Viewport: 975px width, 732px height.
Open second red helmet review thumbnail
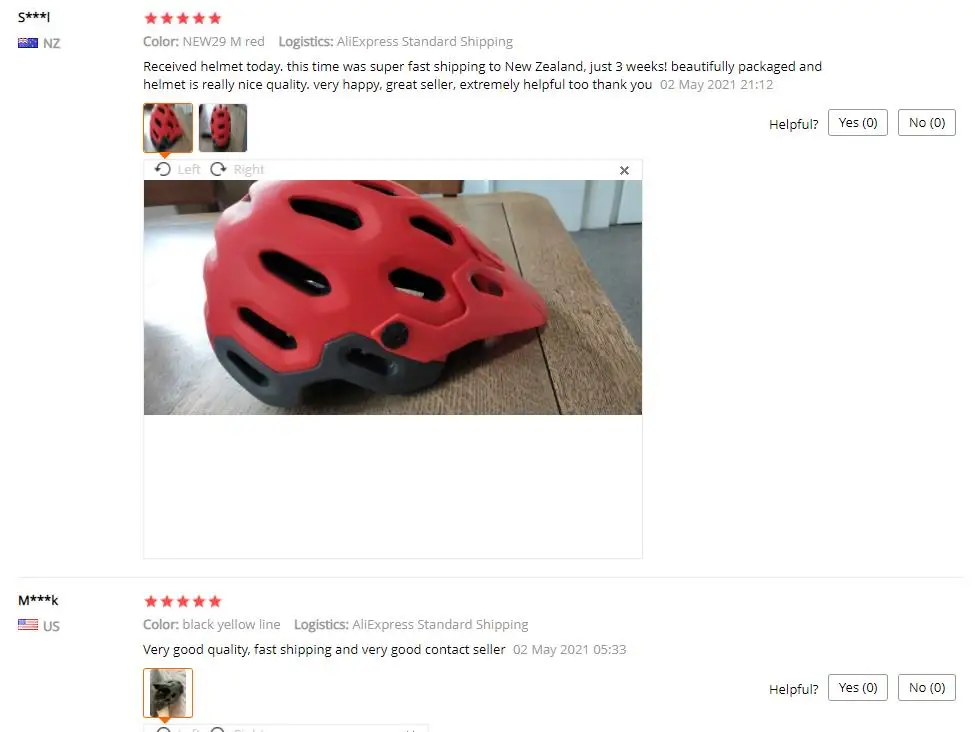223,127
